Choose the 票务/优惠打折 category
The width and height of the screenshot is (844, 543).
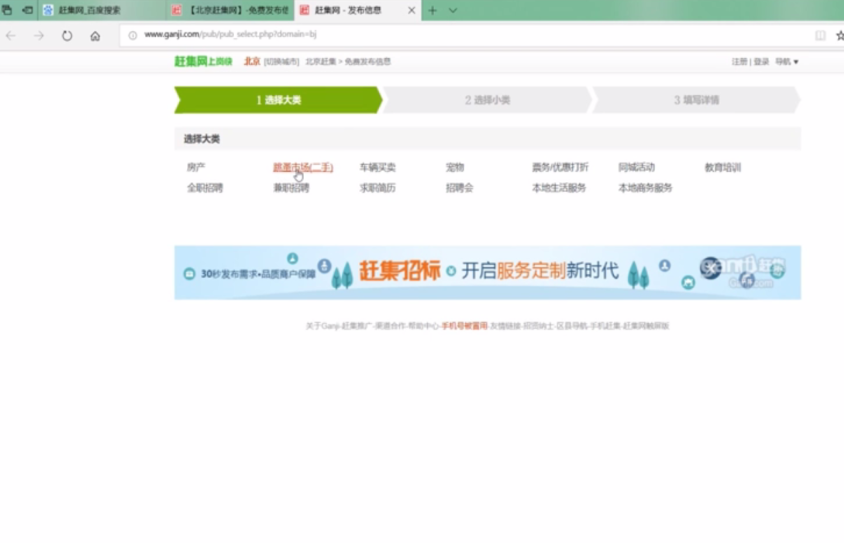[x=560, y=167]
